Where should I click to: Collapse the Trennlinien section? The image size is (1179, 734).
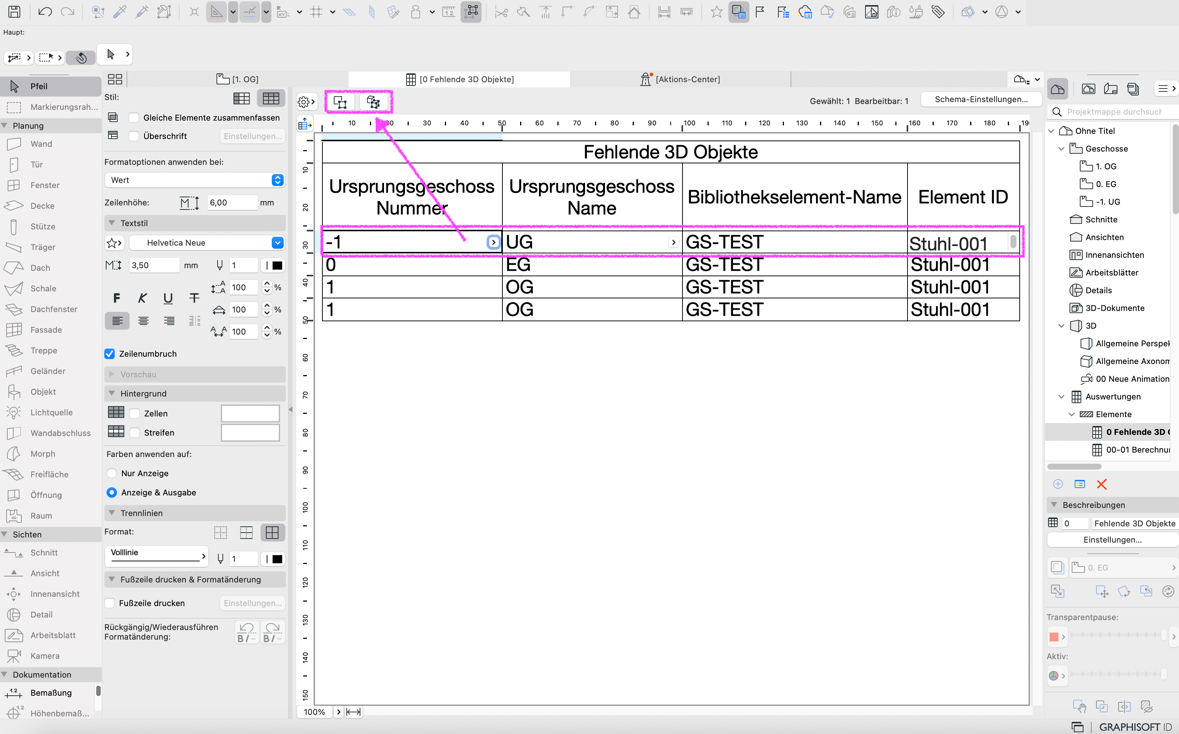pos(112,513)
